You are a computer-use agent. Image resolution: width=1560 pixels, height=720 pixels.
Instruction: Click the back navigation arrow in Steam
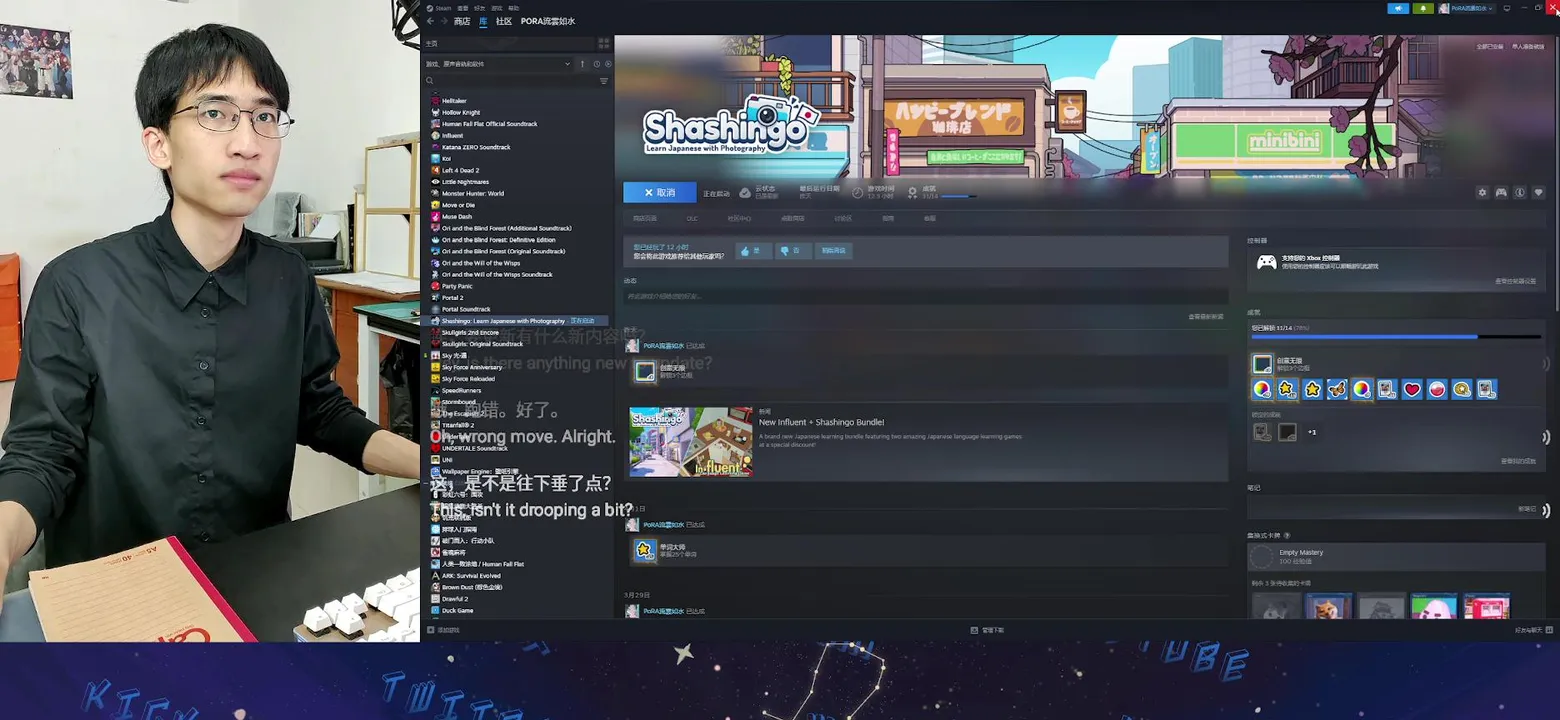(430, 21)
